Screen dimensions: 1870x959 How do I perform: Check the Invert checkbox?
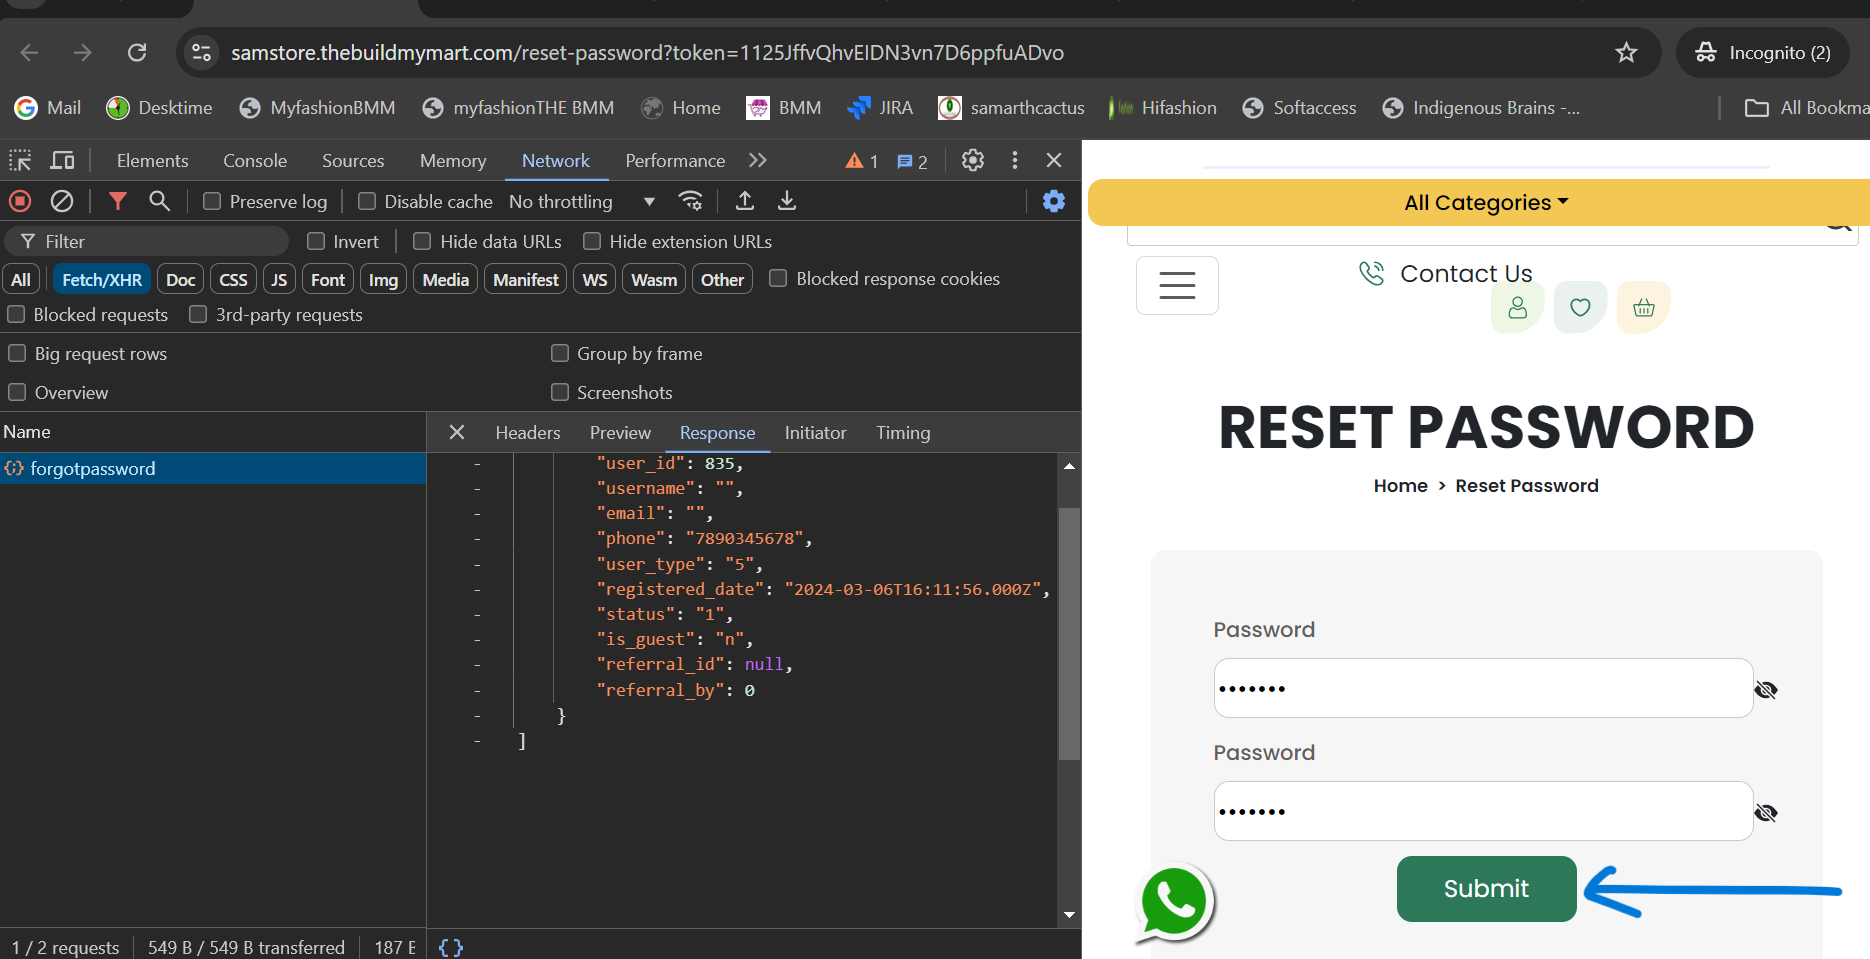pyautogui.click(x=316, y=241)
